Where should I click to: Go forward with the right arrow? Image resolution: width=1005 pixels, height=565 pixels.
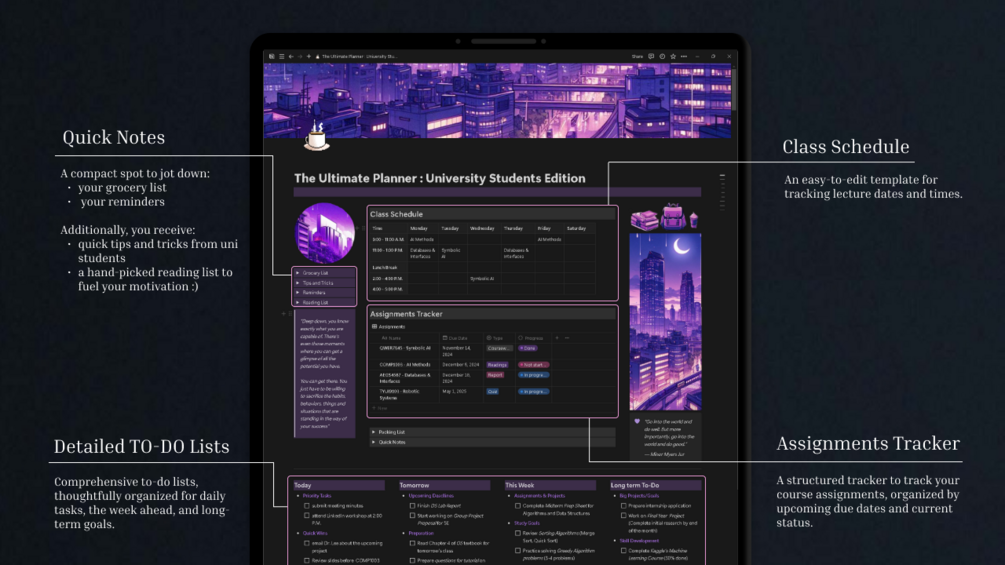pos(299,56)
